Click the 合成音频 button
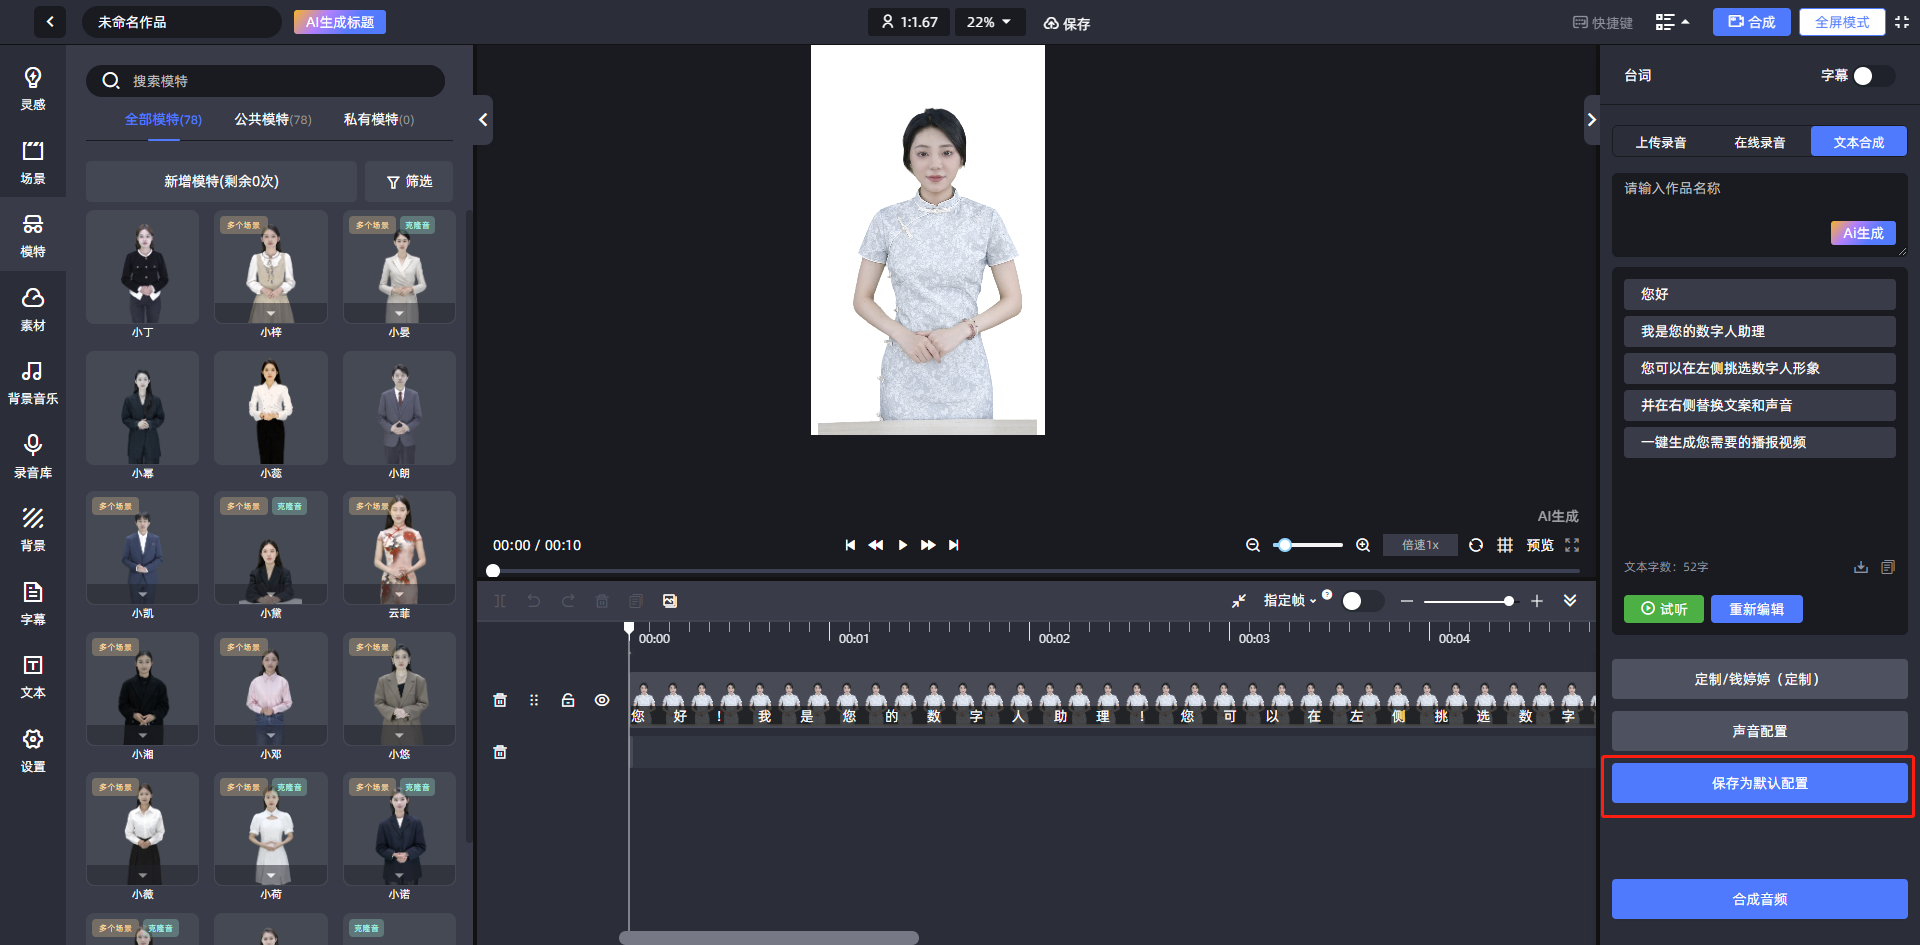Image resolution: width=1920 pixels, height=945 pixels. [1759, 899]
